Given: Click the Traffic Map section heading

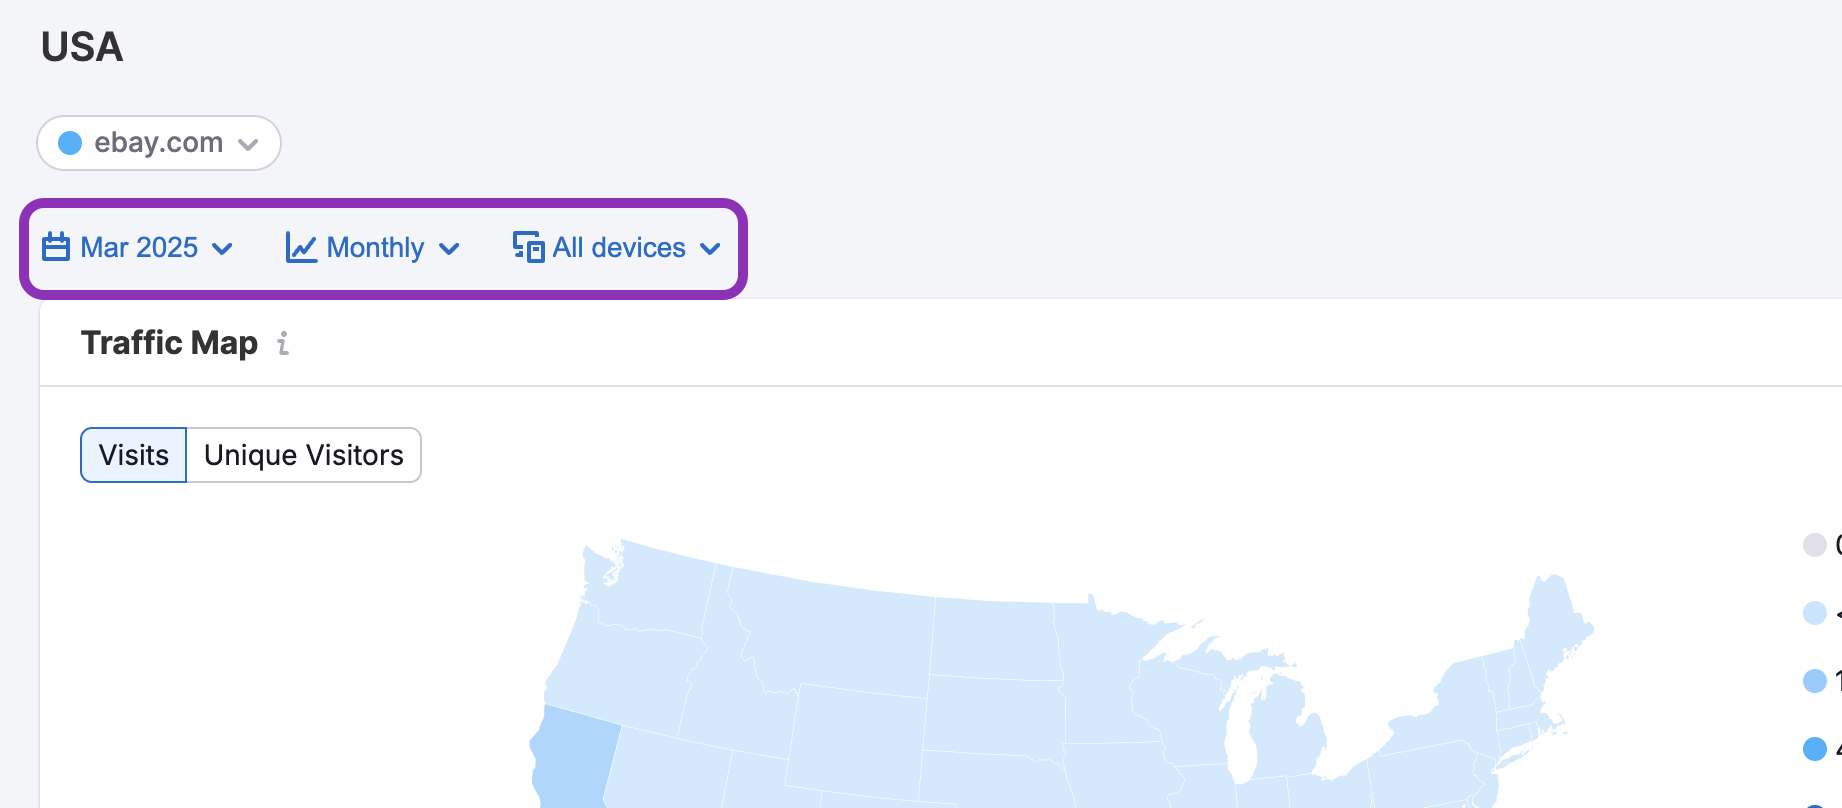Looking at the screenshot, I should coord(168,342).
